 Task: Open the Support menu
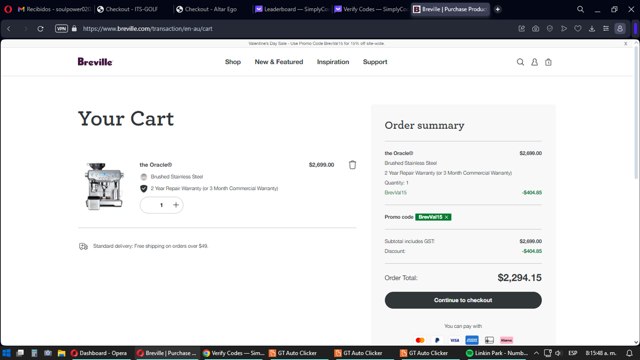[x=375, y=62]
